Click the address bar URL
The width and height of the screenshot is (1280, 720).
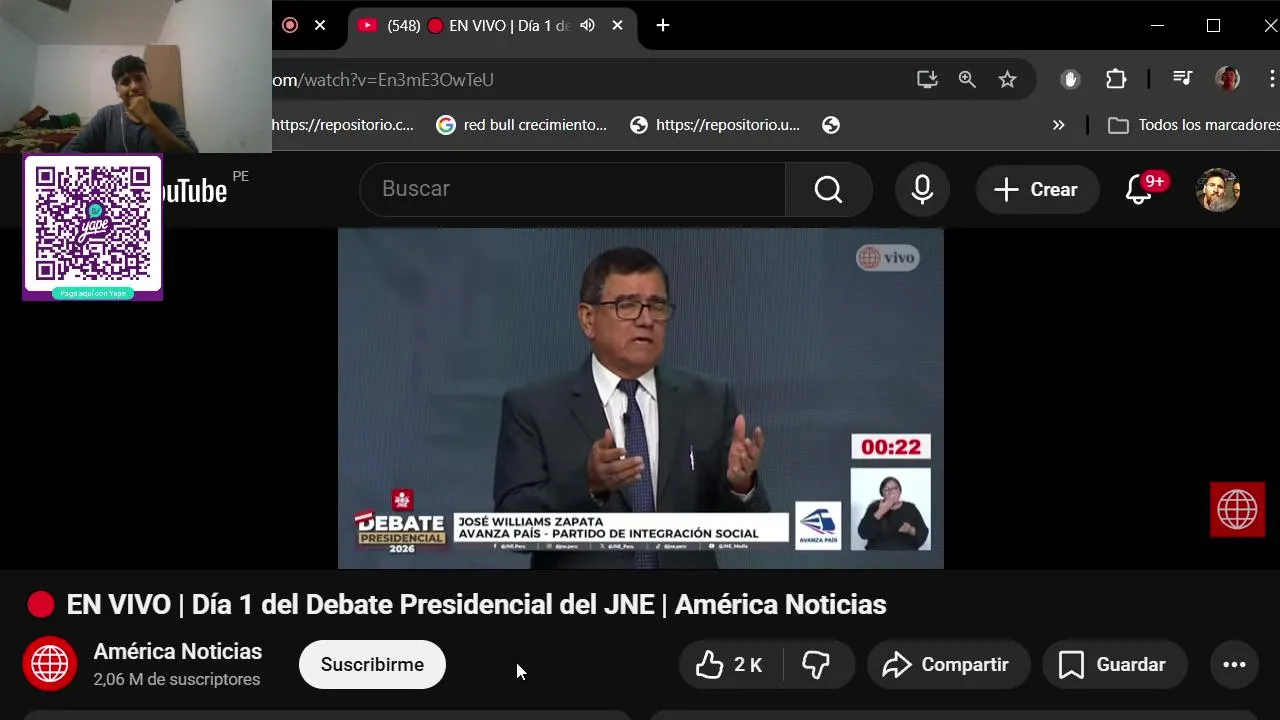pos(383,80)
